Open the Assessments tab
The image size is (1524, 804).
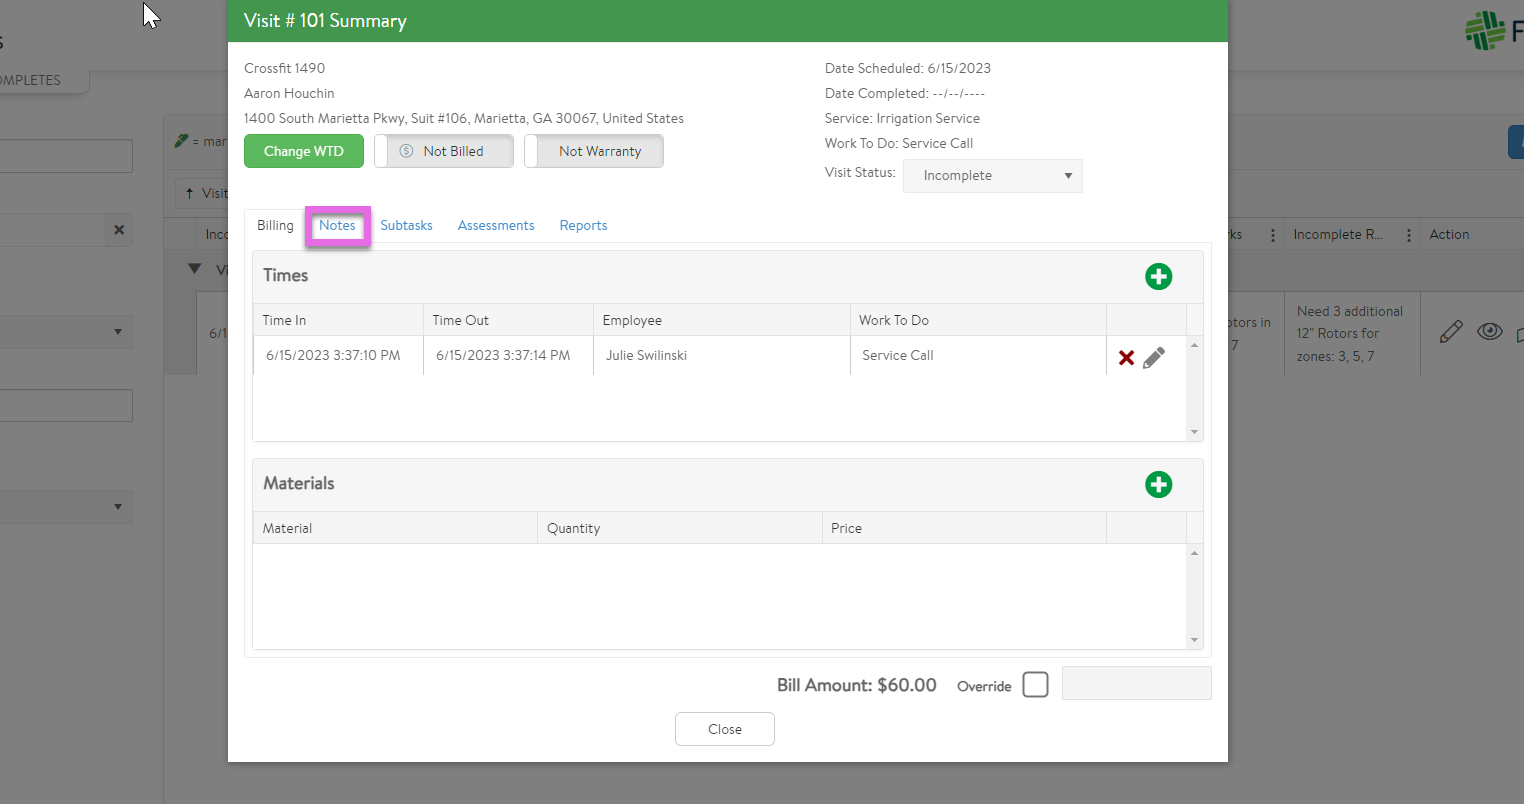(496, 226)
